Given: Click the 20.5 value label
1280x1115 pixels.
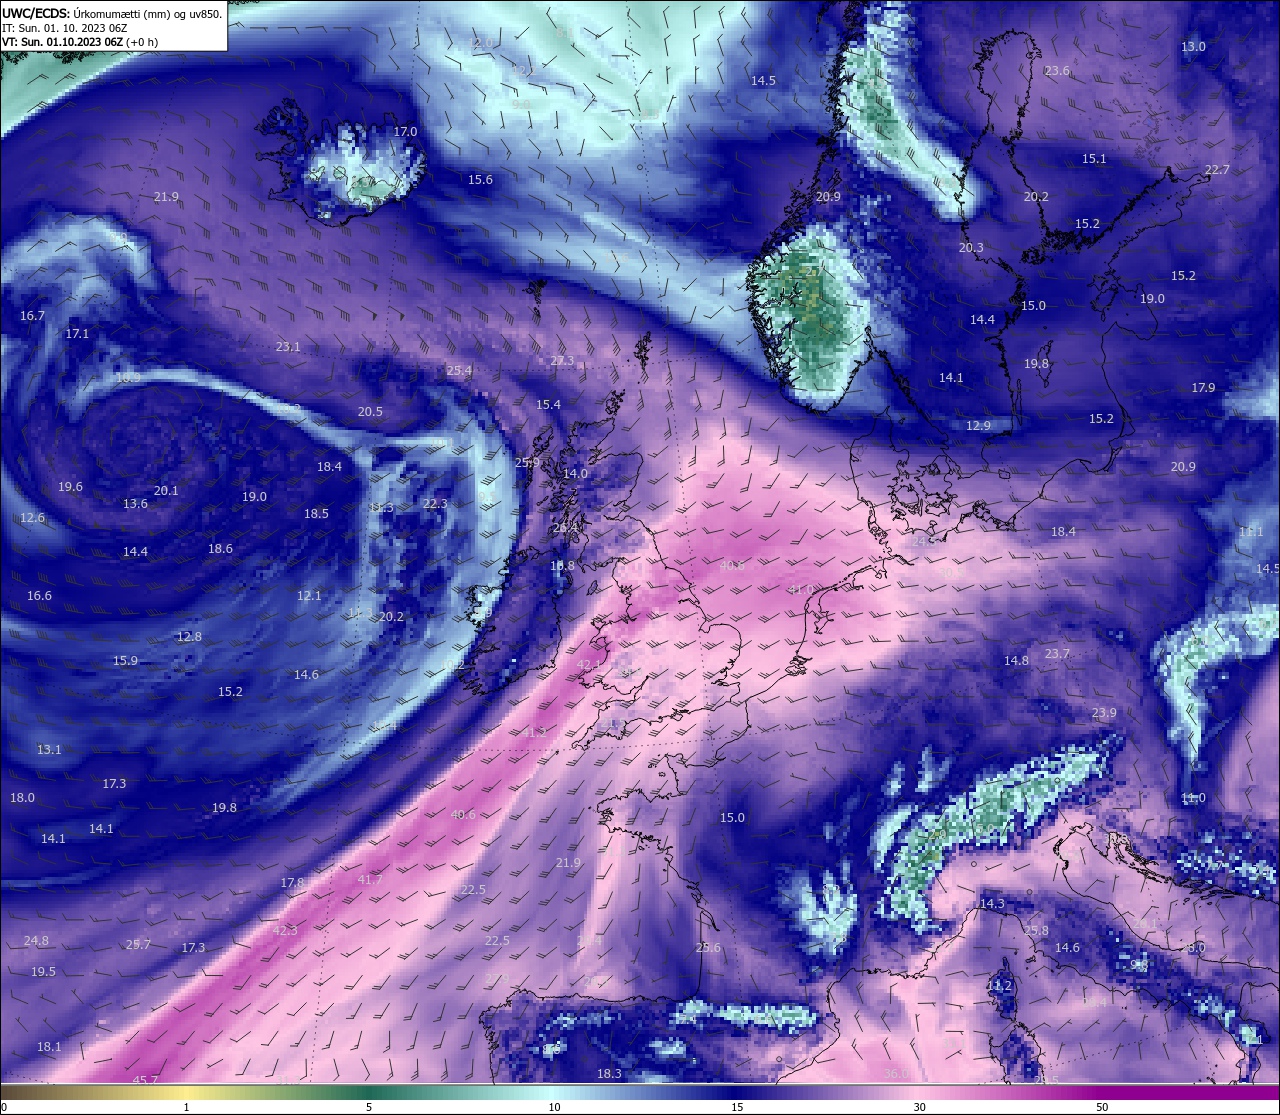Looking at the screenshot, I should [370, 412].
